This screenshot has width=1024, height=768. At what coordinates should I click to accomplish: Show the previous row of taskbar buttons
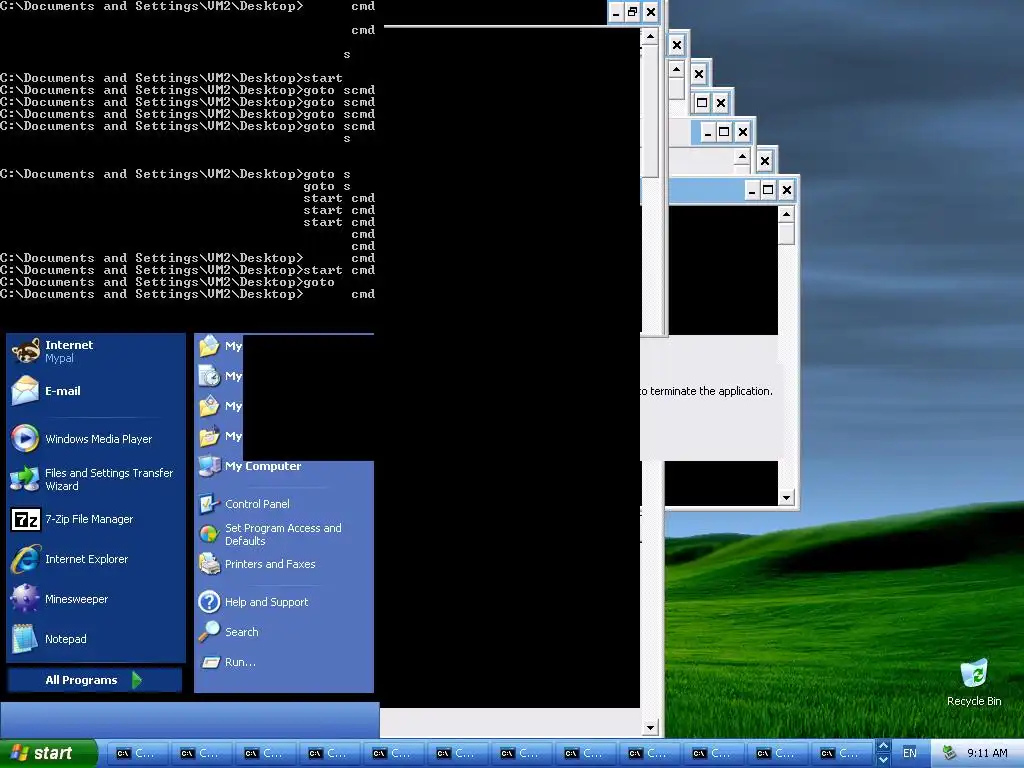884,746
